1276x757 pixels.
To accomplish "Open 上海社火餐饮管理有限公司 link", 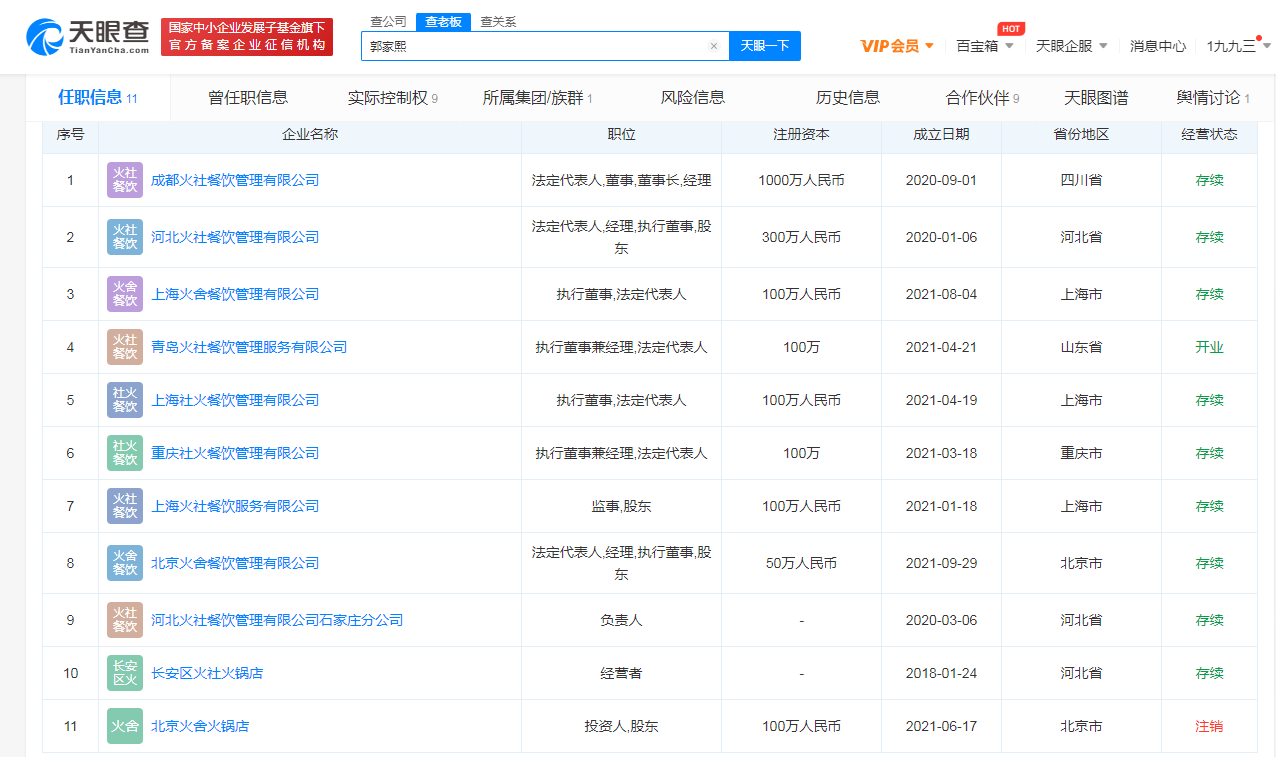I will point(235,400).
